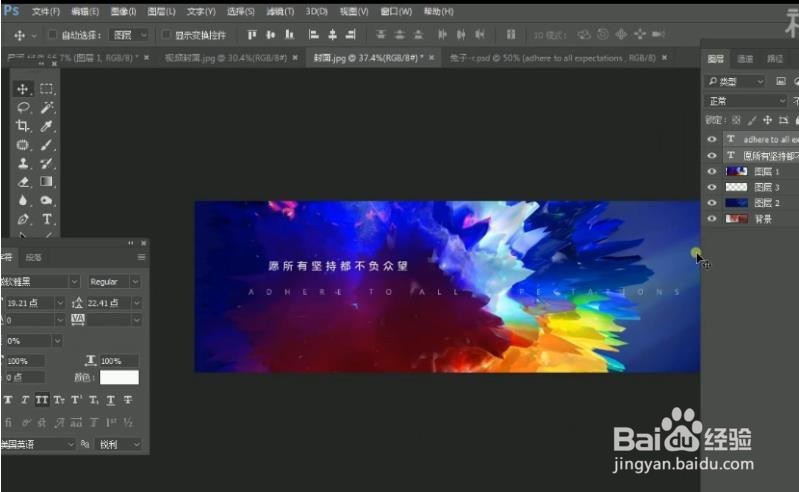Align vertical centers in options bar
Screen dimensions: 799x492
point(271,35)
